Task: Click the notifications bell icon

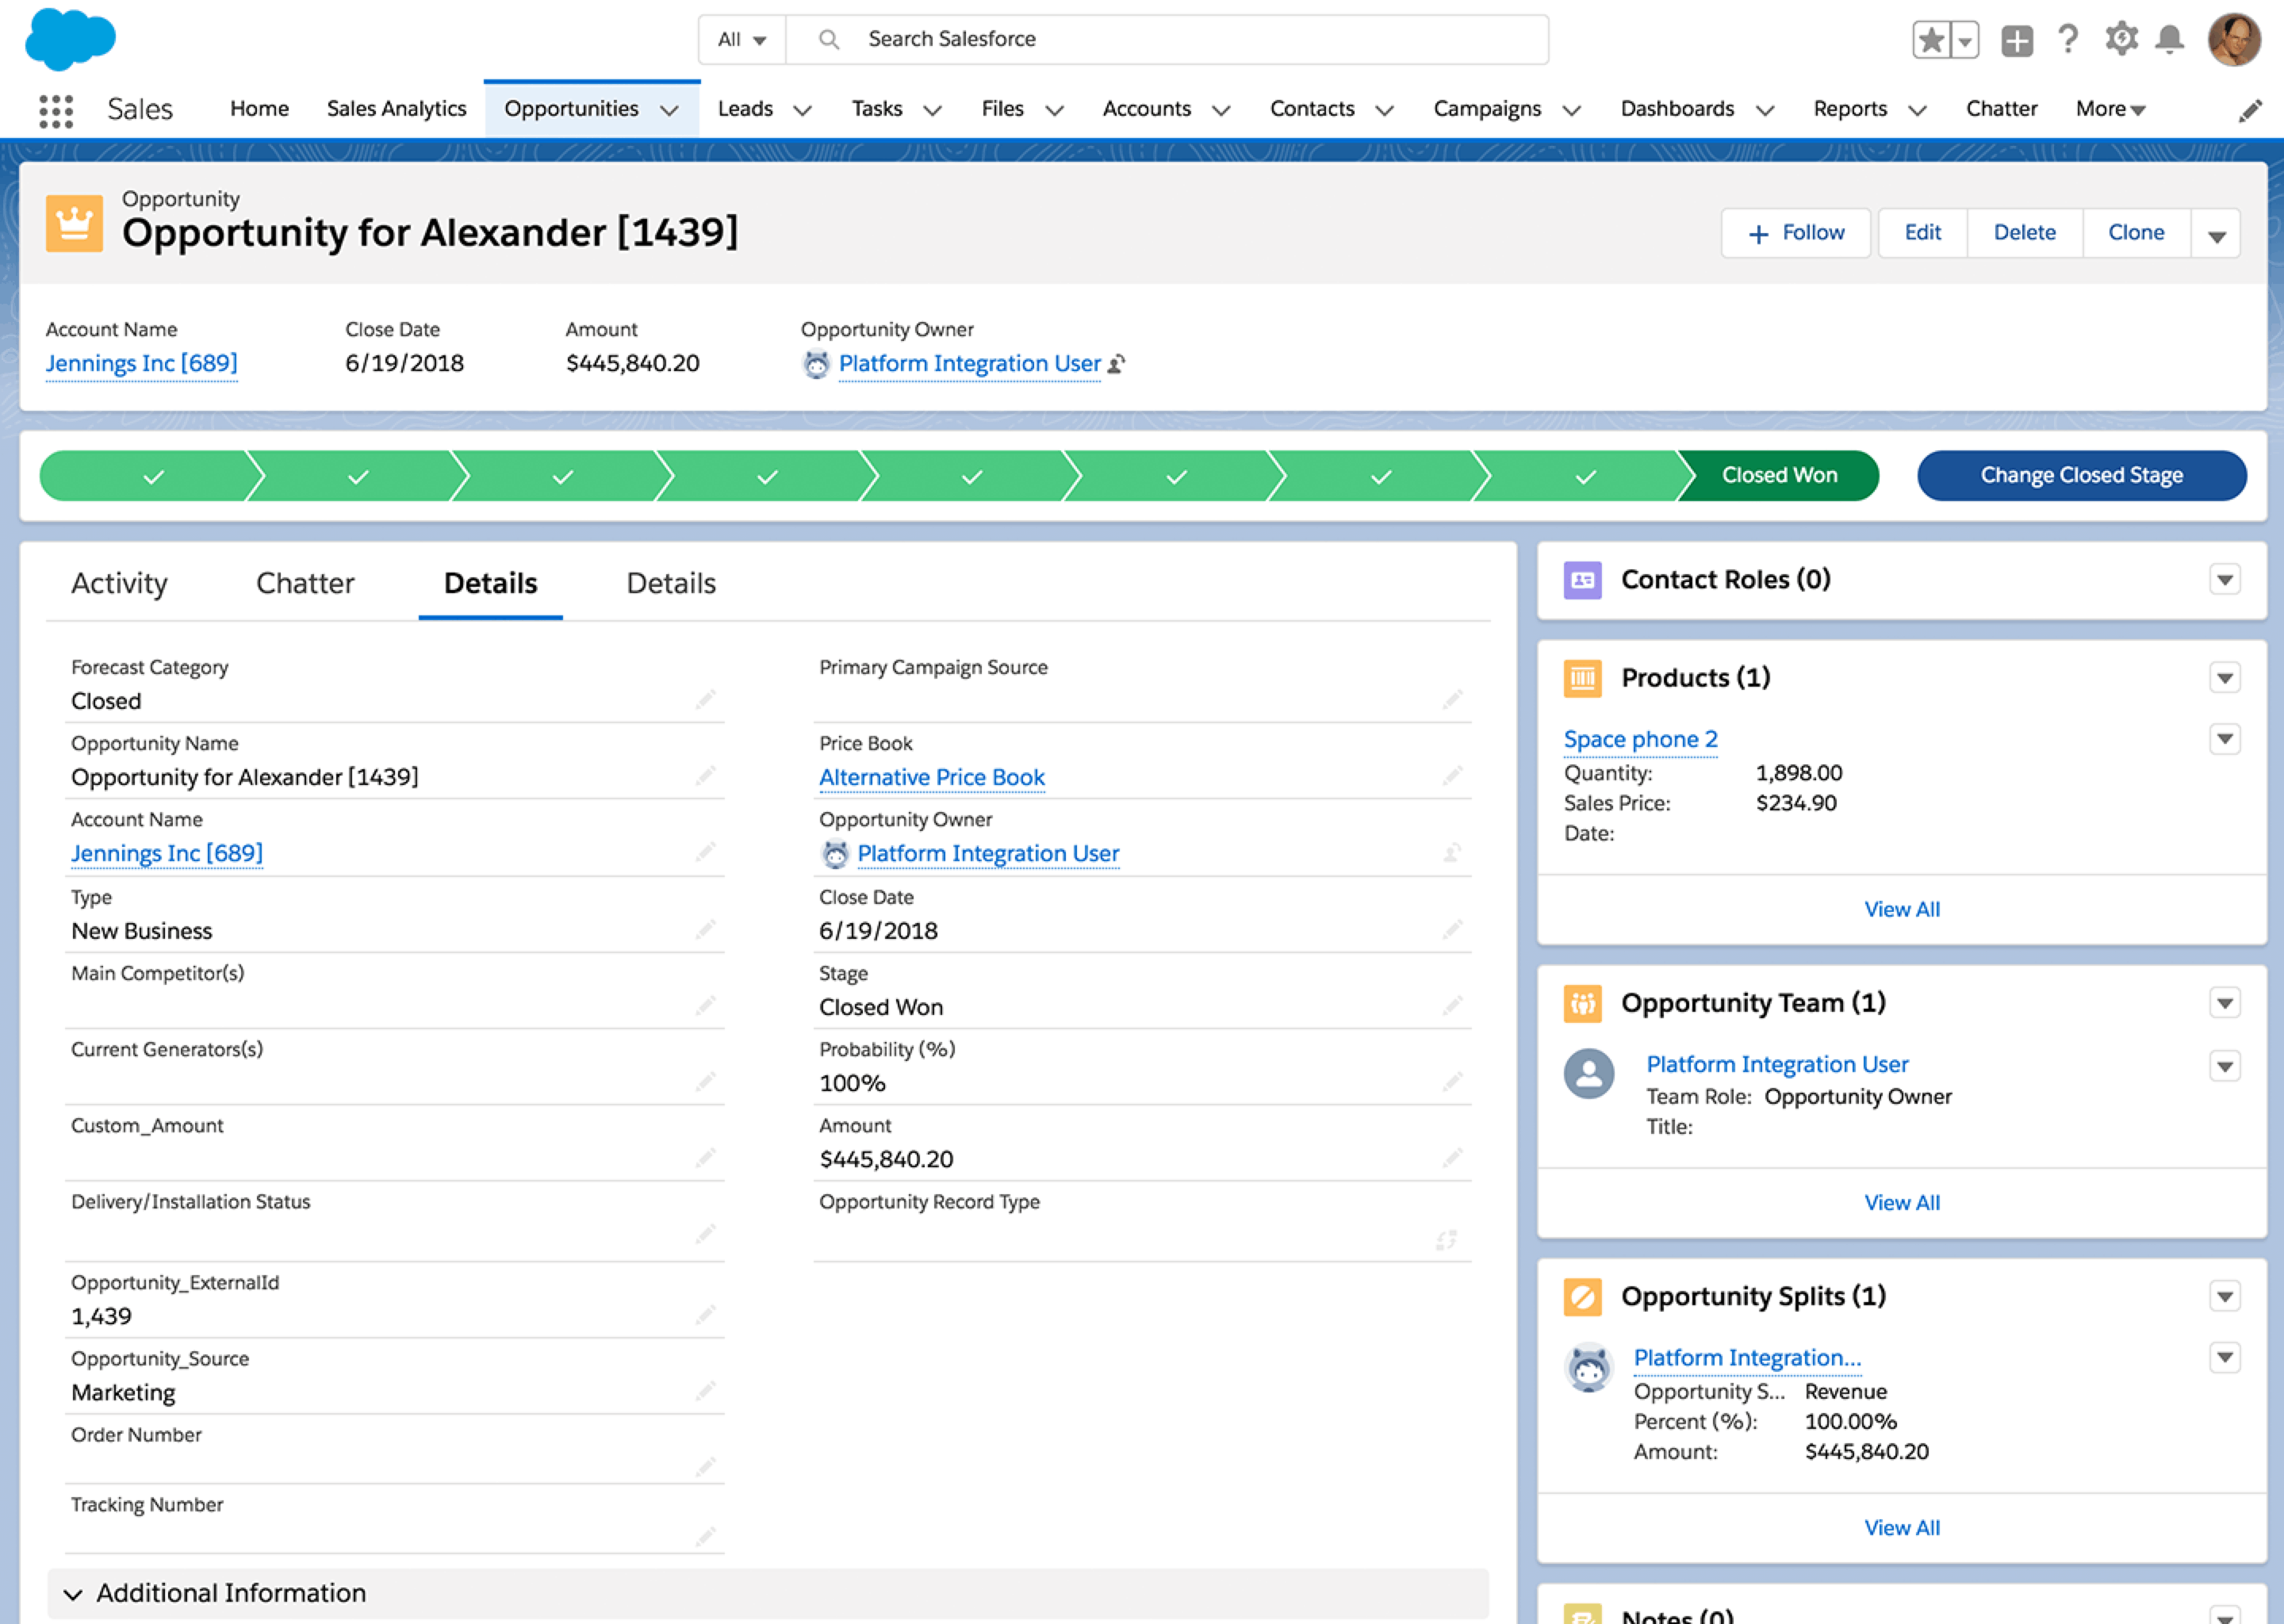Action: (x=2169, y=40)
